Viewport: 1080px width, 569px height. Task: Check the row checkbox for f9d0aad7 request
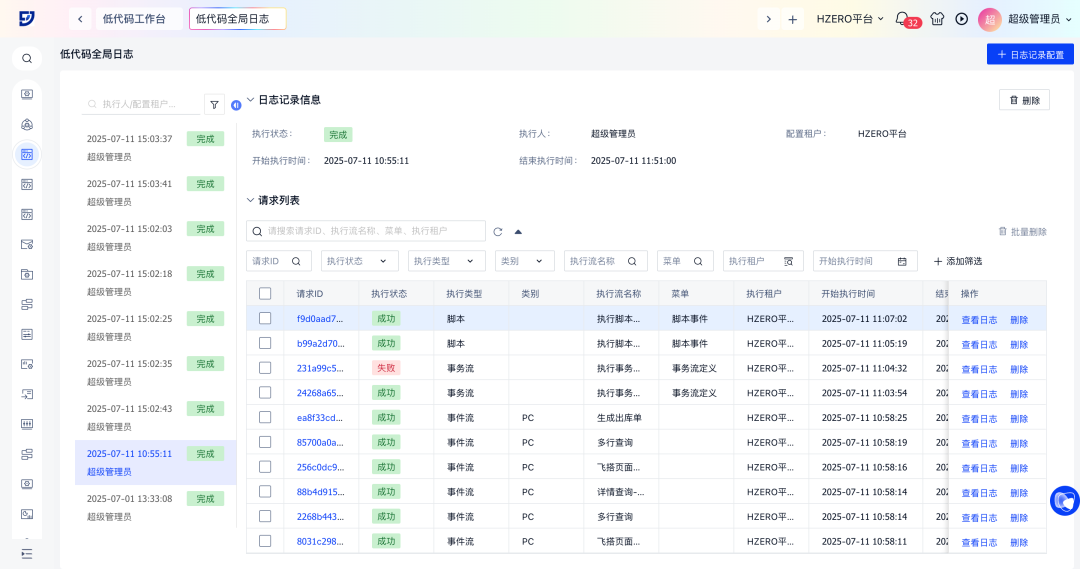click(x=265, y=318)
